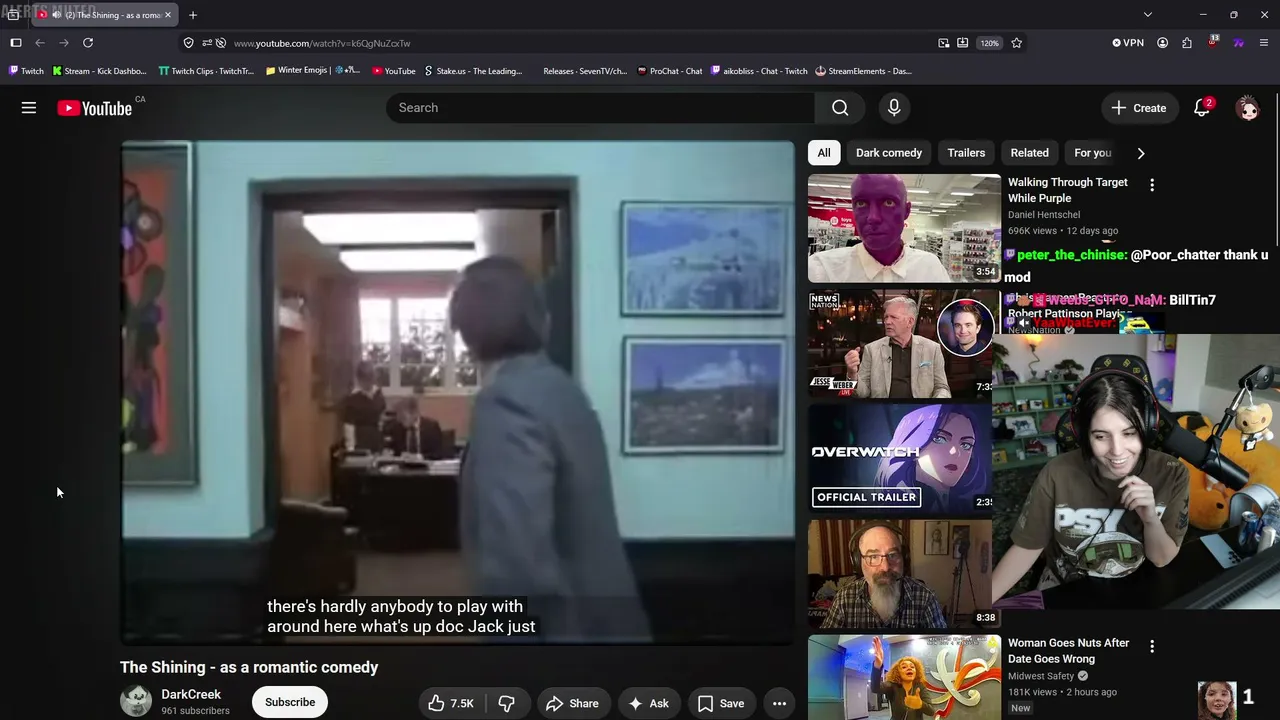Screen dimensions: 1280x720
Task: Open the YouTube bookmark in bookmarks bar
Action: [x=393, y=71]
